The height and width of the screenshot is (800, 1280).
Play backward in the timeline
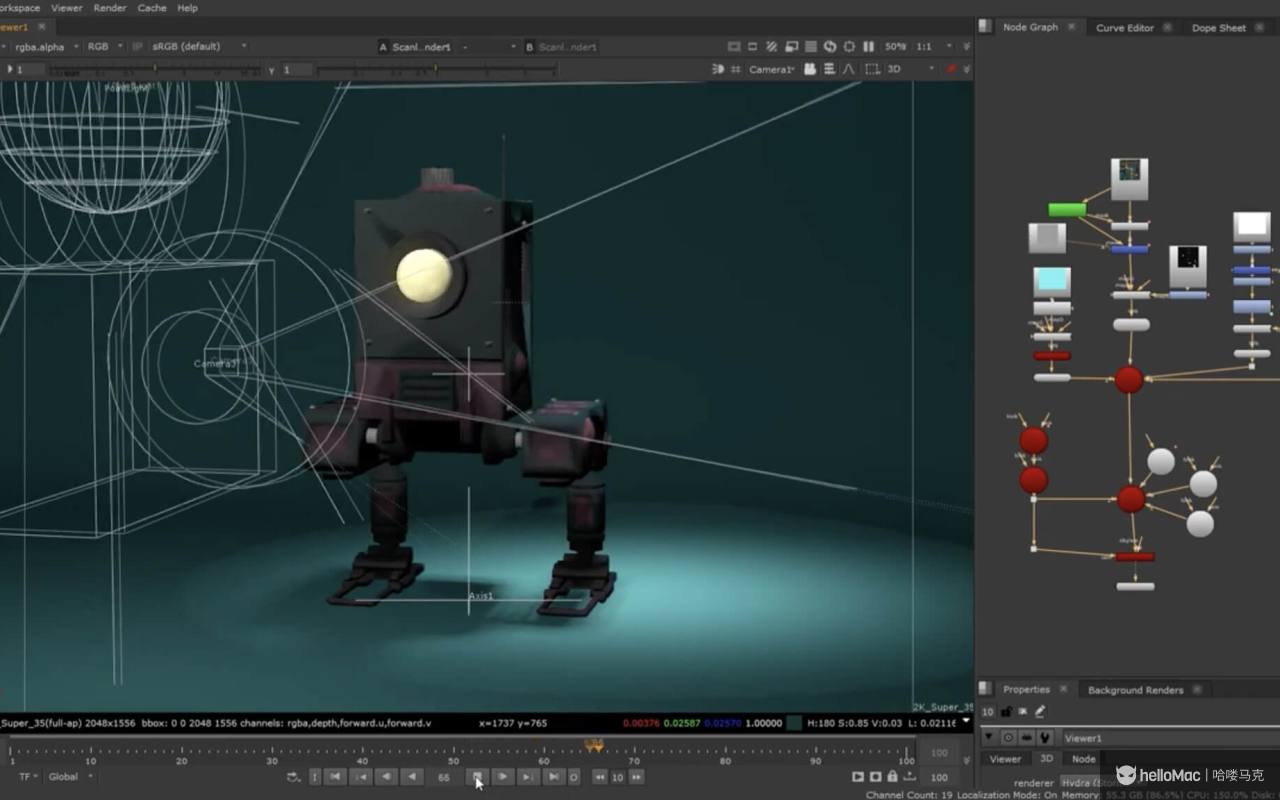tap(411, 777)
